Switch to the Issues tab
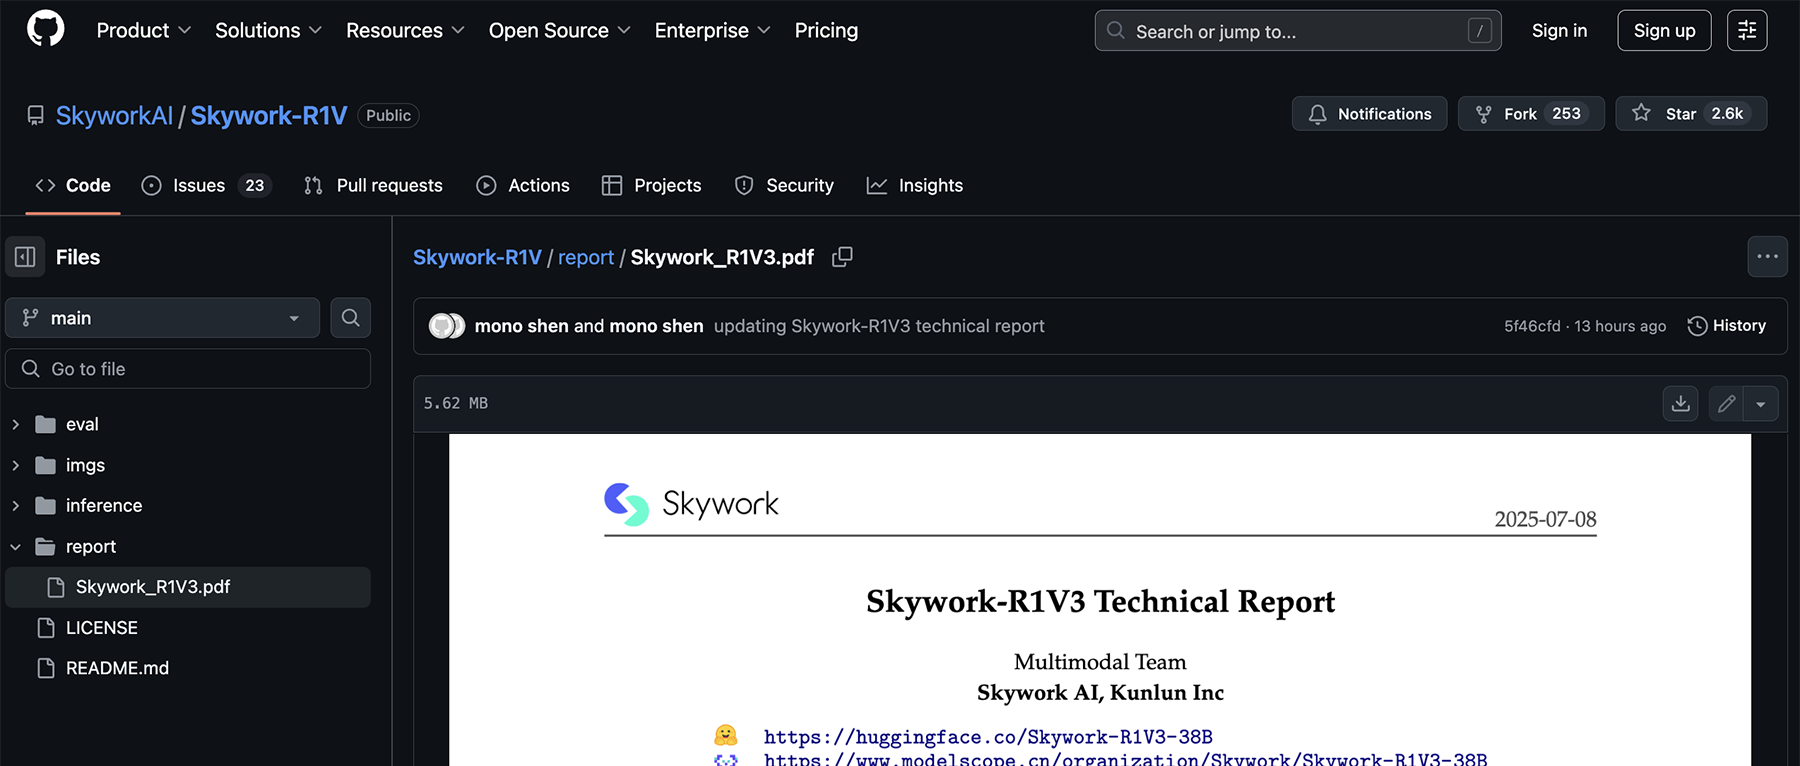Viewport: 1800px width, 766px height. pos(205,186)
